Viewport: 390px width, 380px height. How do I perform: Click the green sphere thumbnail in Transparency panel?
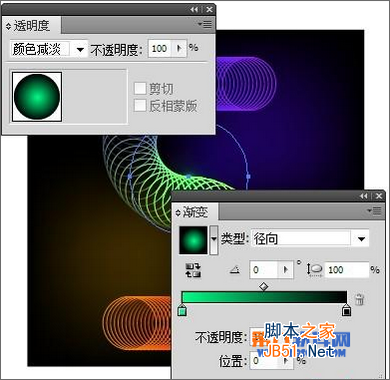point(37,97)
